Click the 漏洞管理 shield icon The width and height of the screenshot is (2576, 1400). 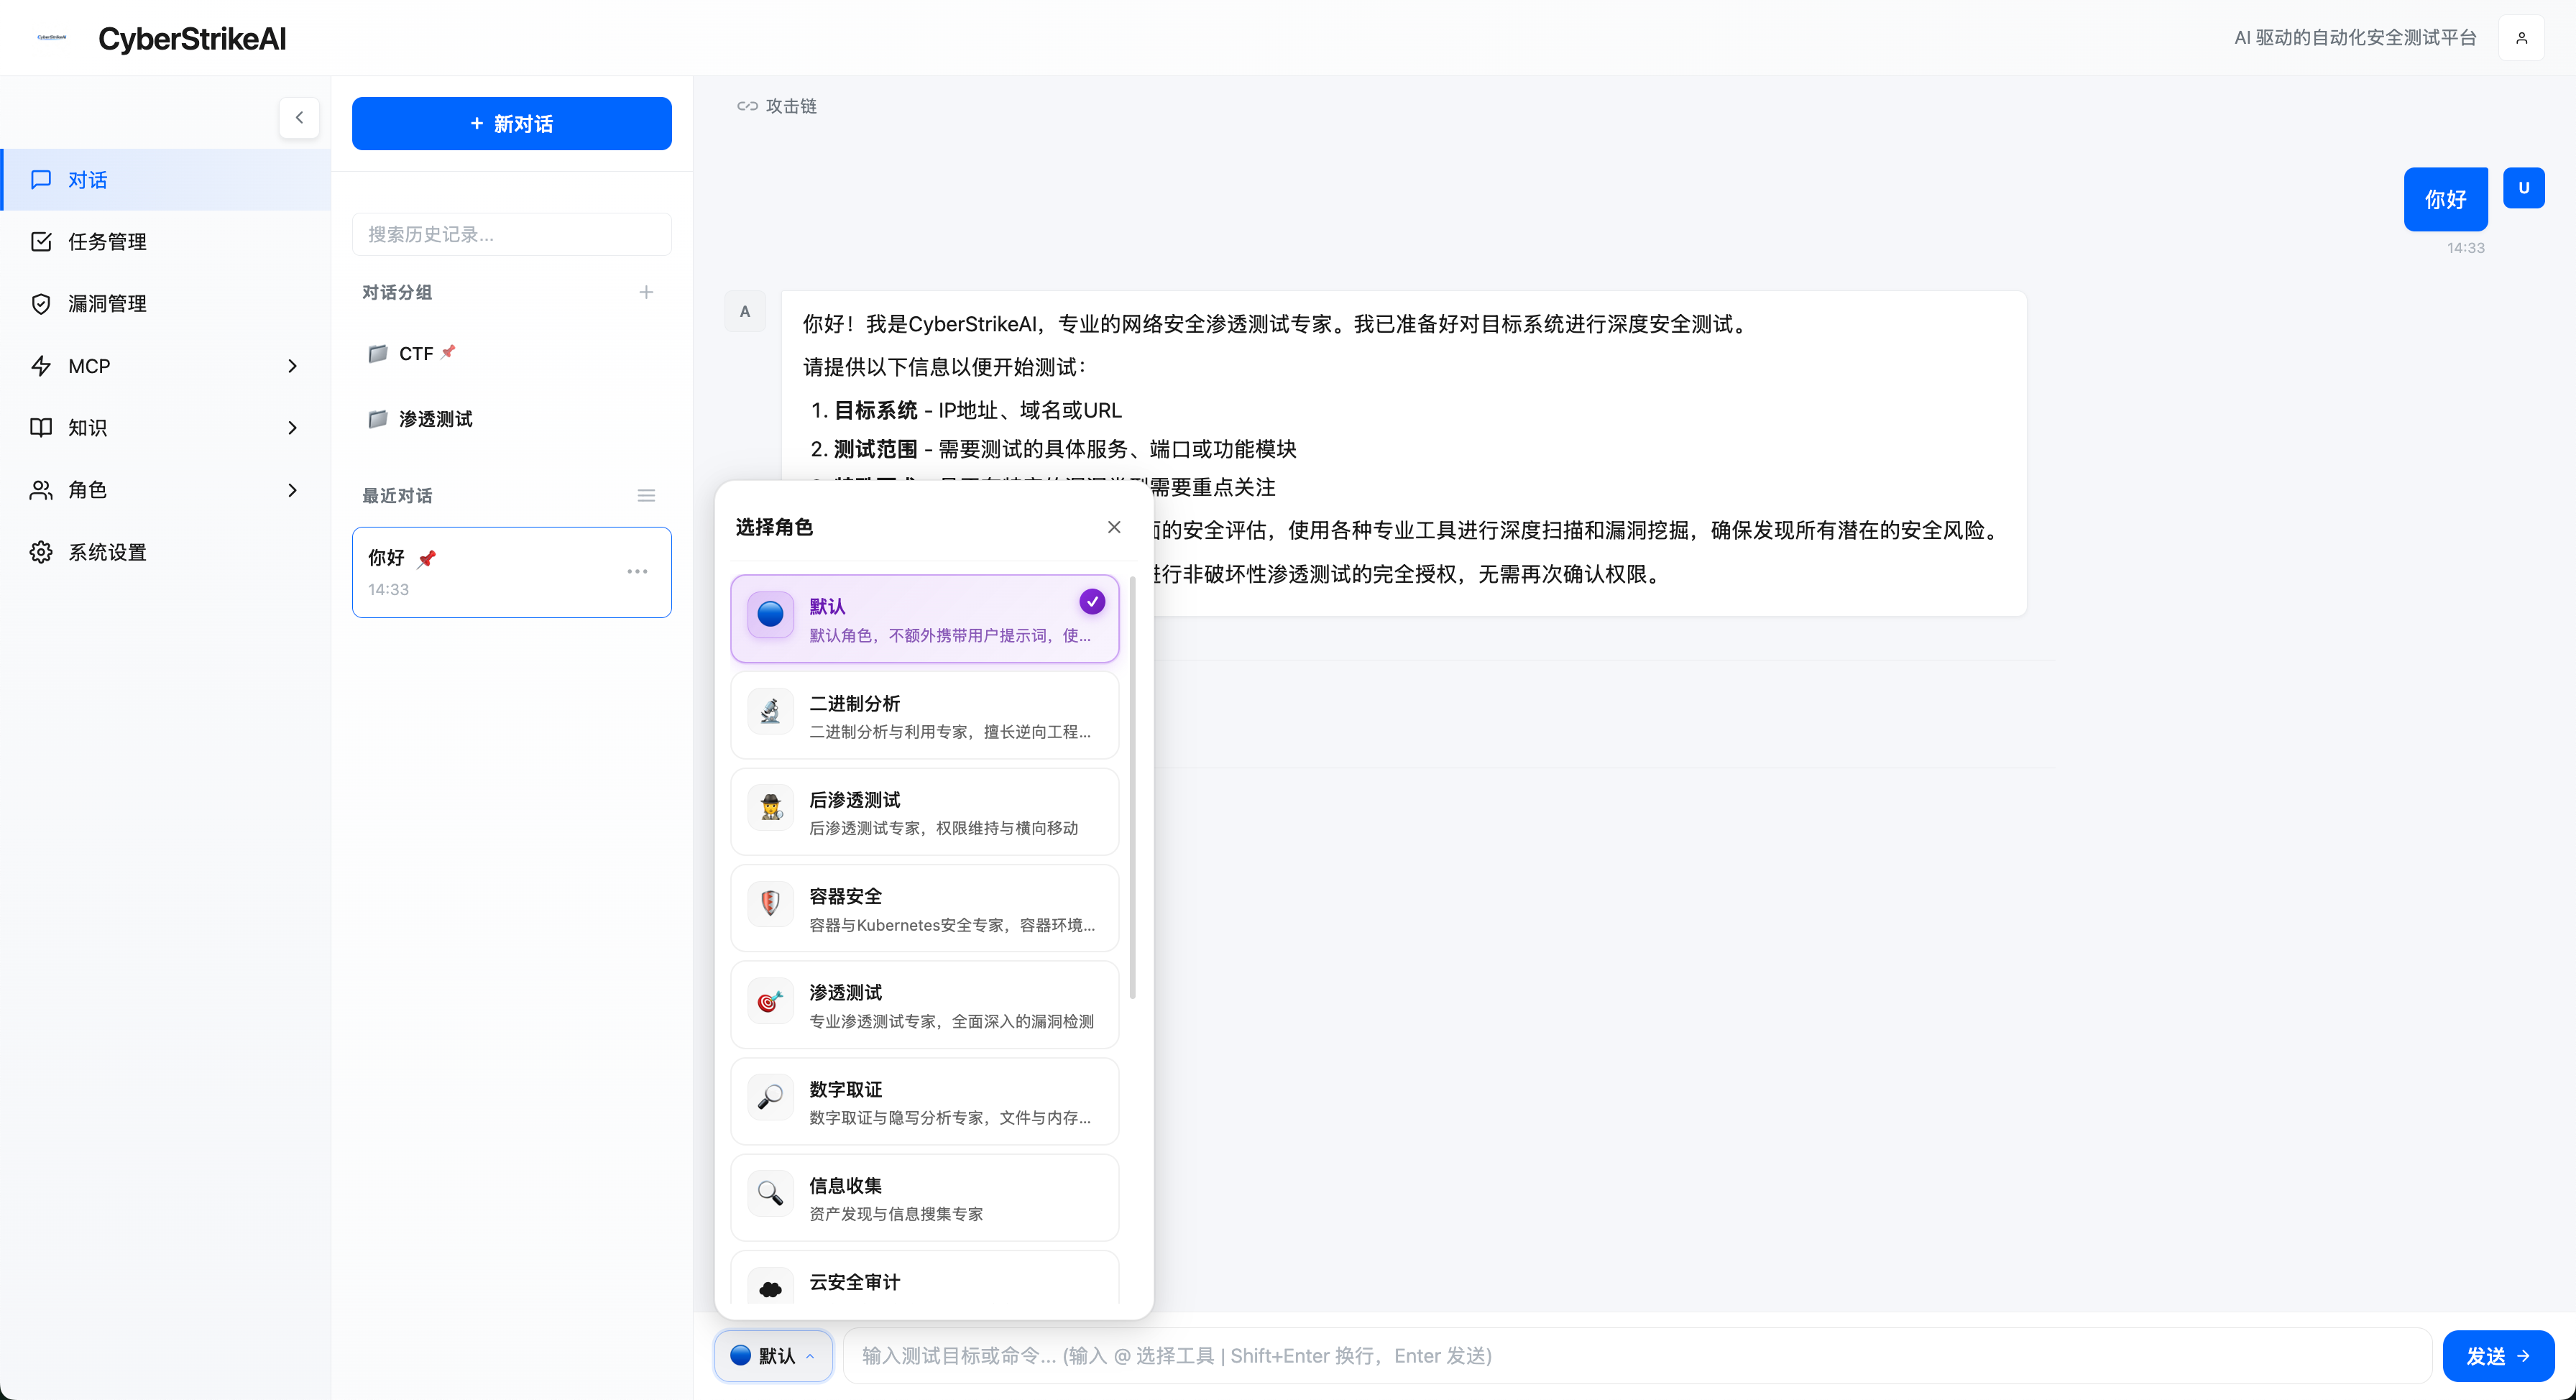pyautogui.click(x=41, y=304)
